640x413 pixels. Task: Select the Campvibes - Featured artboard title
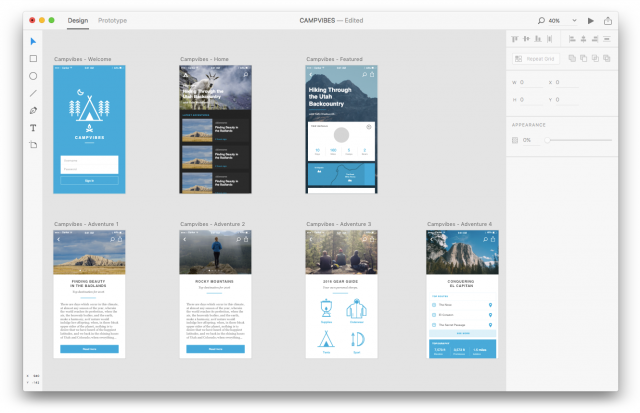[335, 60]
